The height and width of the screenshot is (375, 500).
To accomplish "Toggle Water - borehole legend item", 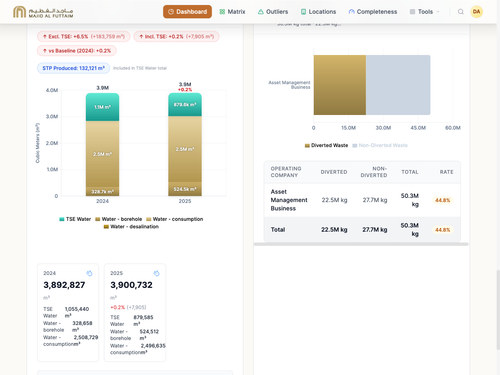I will click(118, 219).
